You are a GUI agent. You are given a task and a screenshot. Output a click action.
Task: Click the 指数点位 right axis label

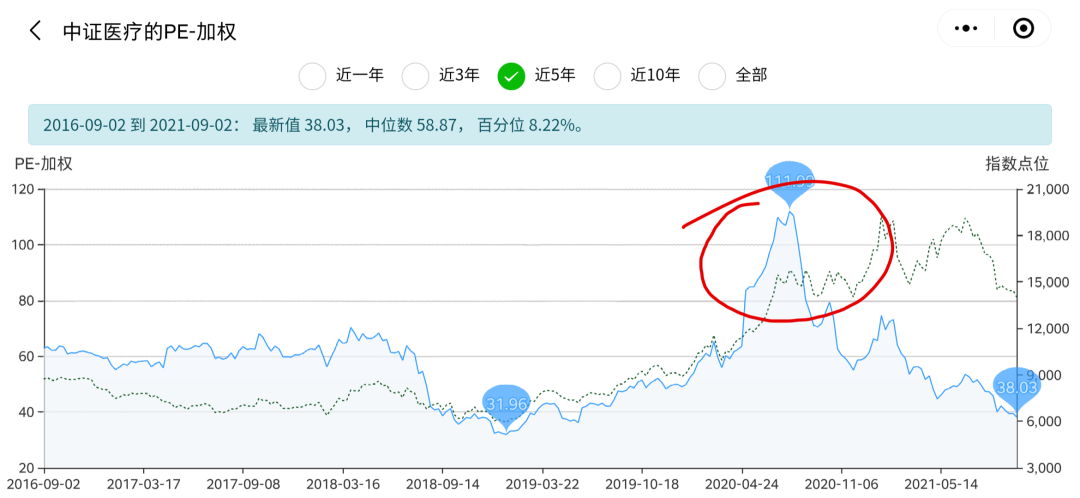(1017, 164)
